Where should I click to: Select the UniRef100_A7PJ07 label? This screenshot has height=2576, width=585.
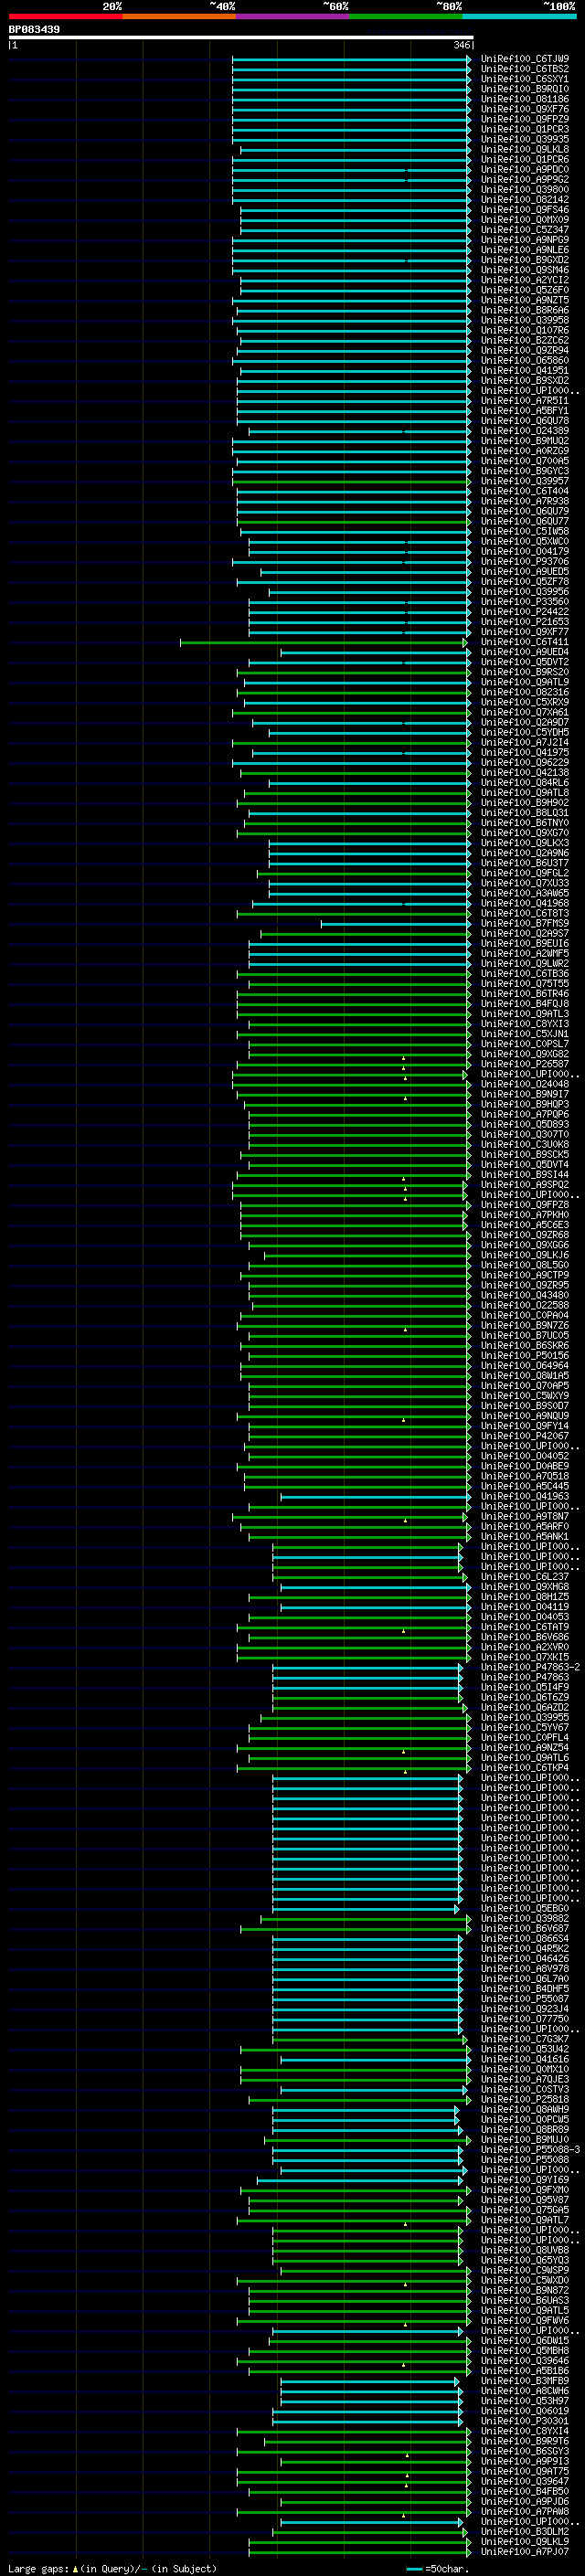click(x=525, y=2551)
